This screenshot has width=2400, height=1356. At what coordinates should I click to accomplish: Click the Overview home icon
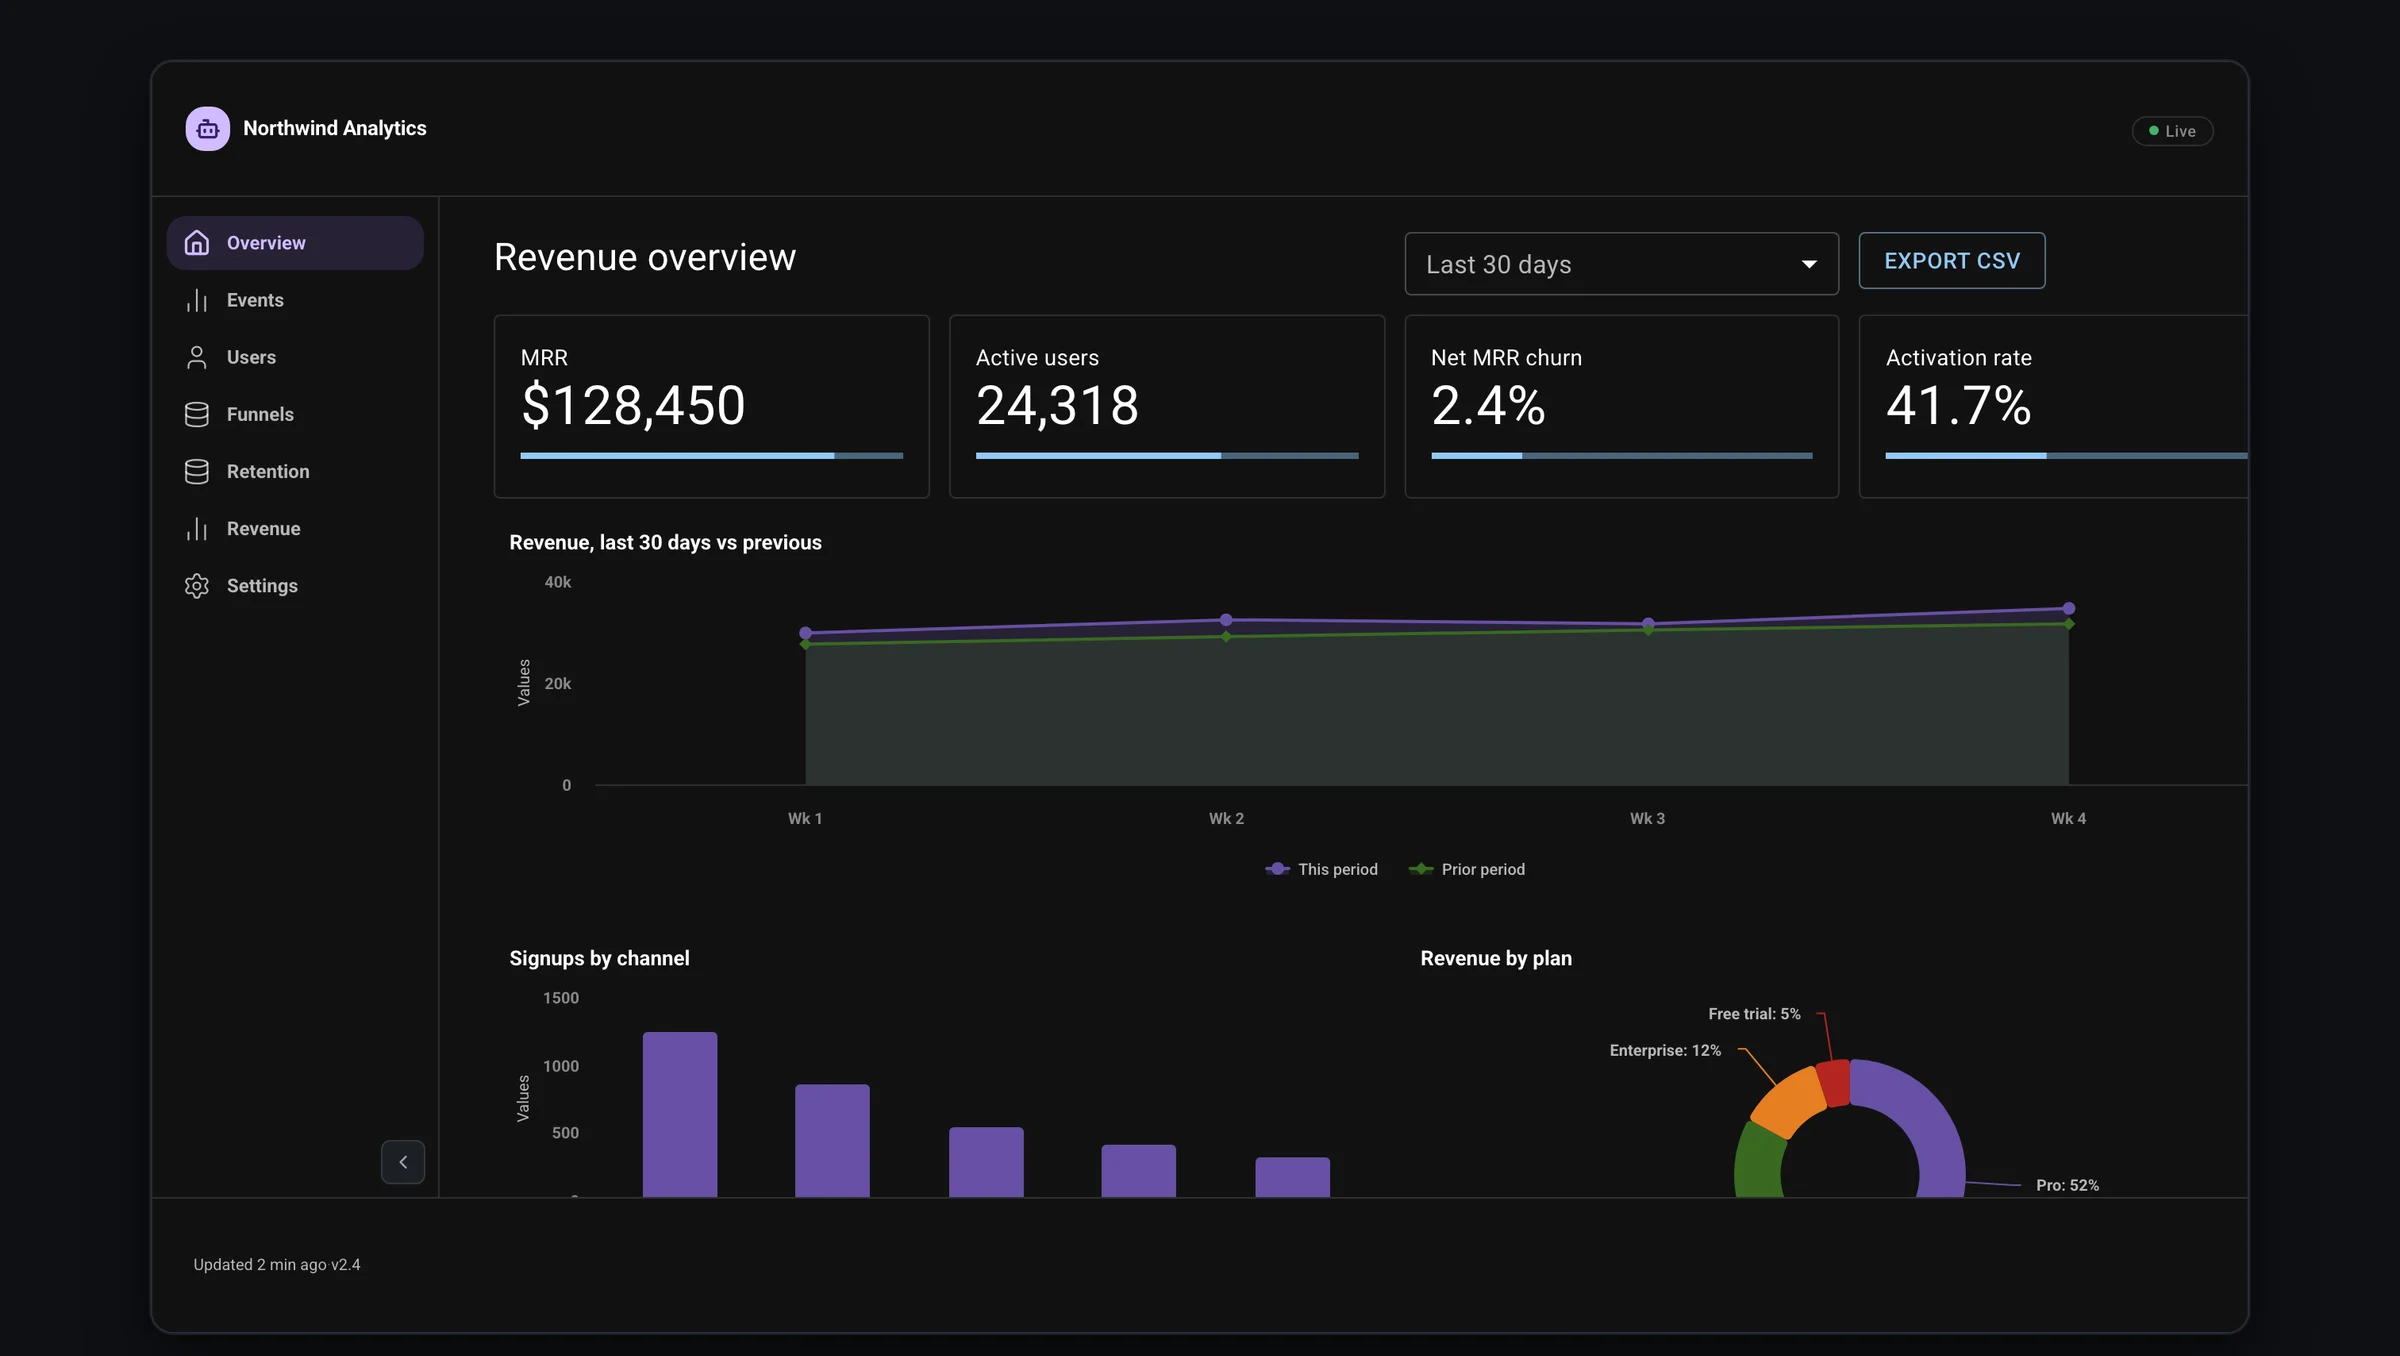197,243
